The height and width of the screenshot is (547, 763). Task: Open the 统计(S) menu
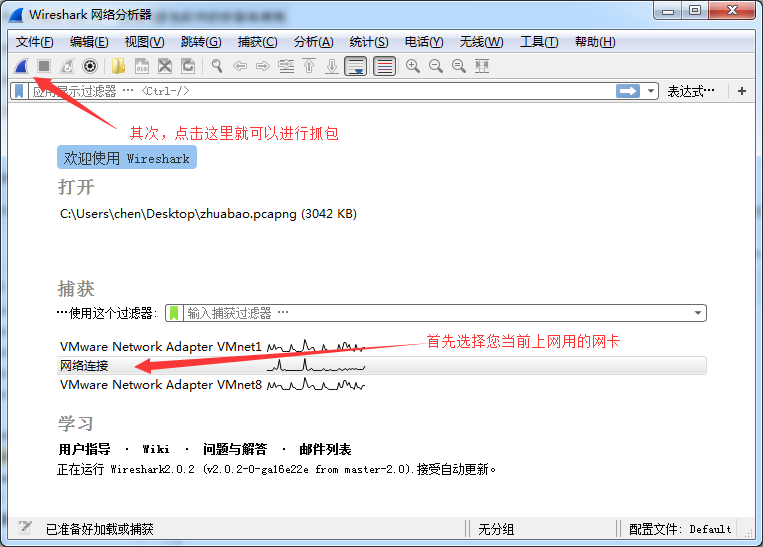[369, 42]
